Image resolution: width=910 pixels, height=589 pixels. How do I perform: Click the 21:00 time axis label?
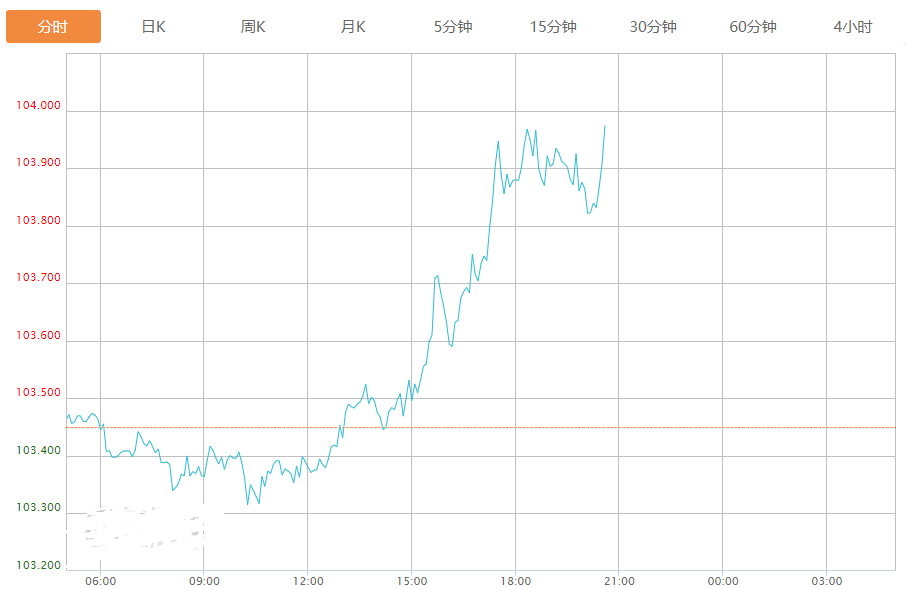pos(619,581)
